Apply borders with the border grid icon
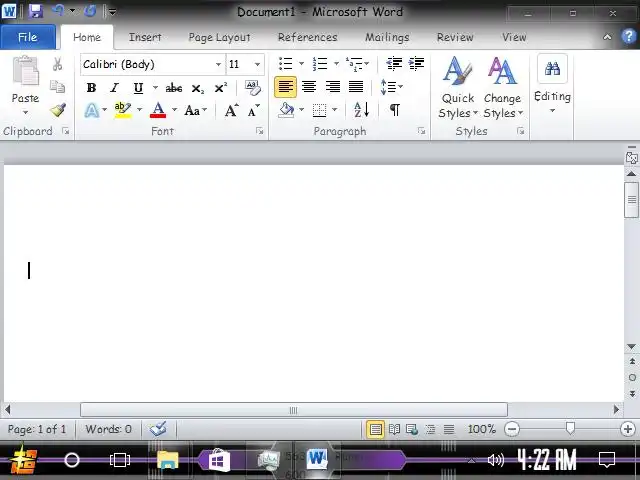 319,110
